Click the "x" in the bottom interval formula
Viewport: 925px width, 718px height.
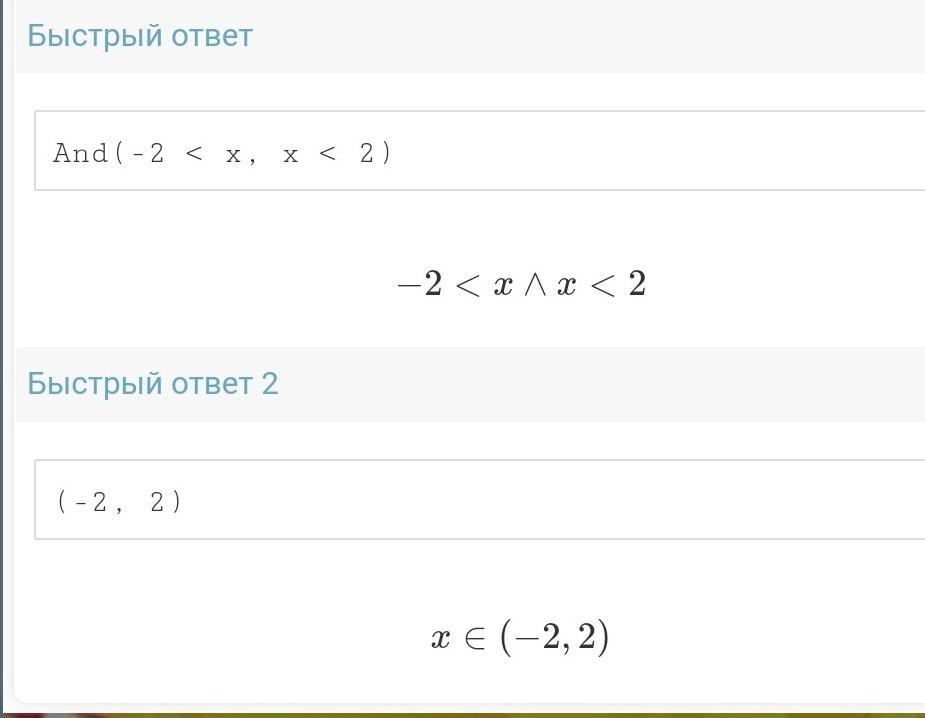[441, 639]
